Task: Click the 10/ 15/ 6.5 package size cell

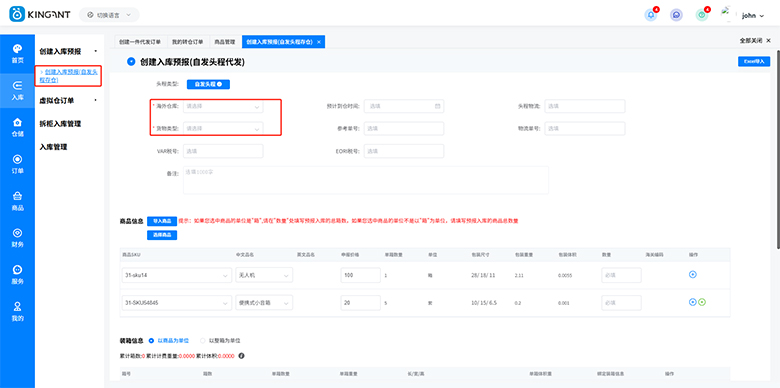Action: coord(483,302)
